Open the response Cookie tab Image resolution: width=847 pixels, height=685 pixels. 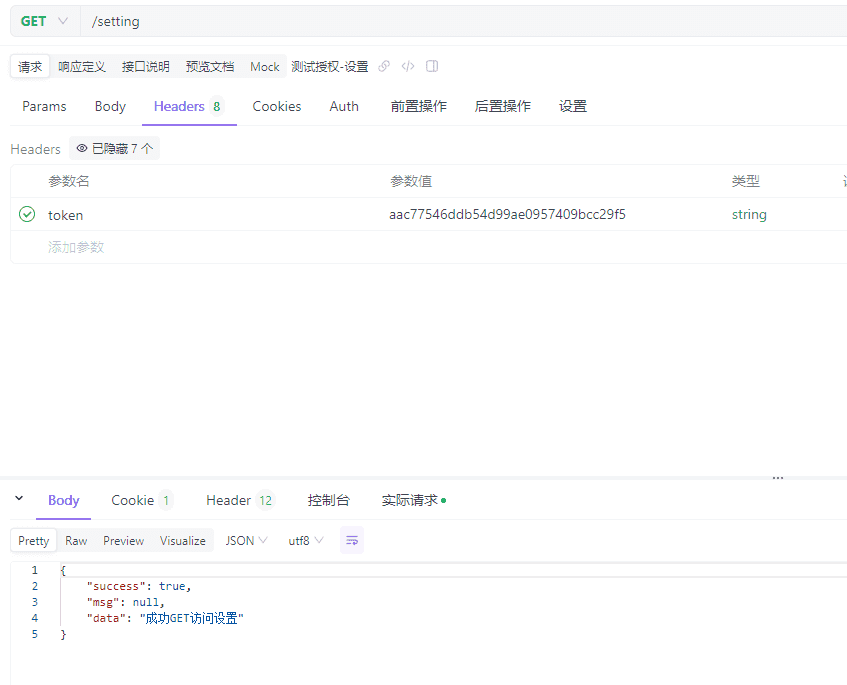coord(142,500)
